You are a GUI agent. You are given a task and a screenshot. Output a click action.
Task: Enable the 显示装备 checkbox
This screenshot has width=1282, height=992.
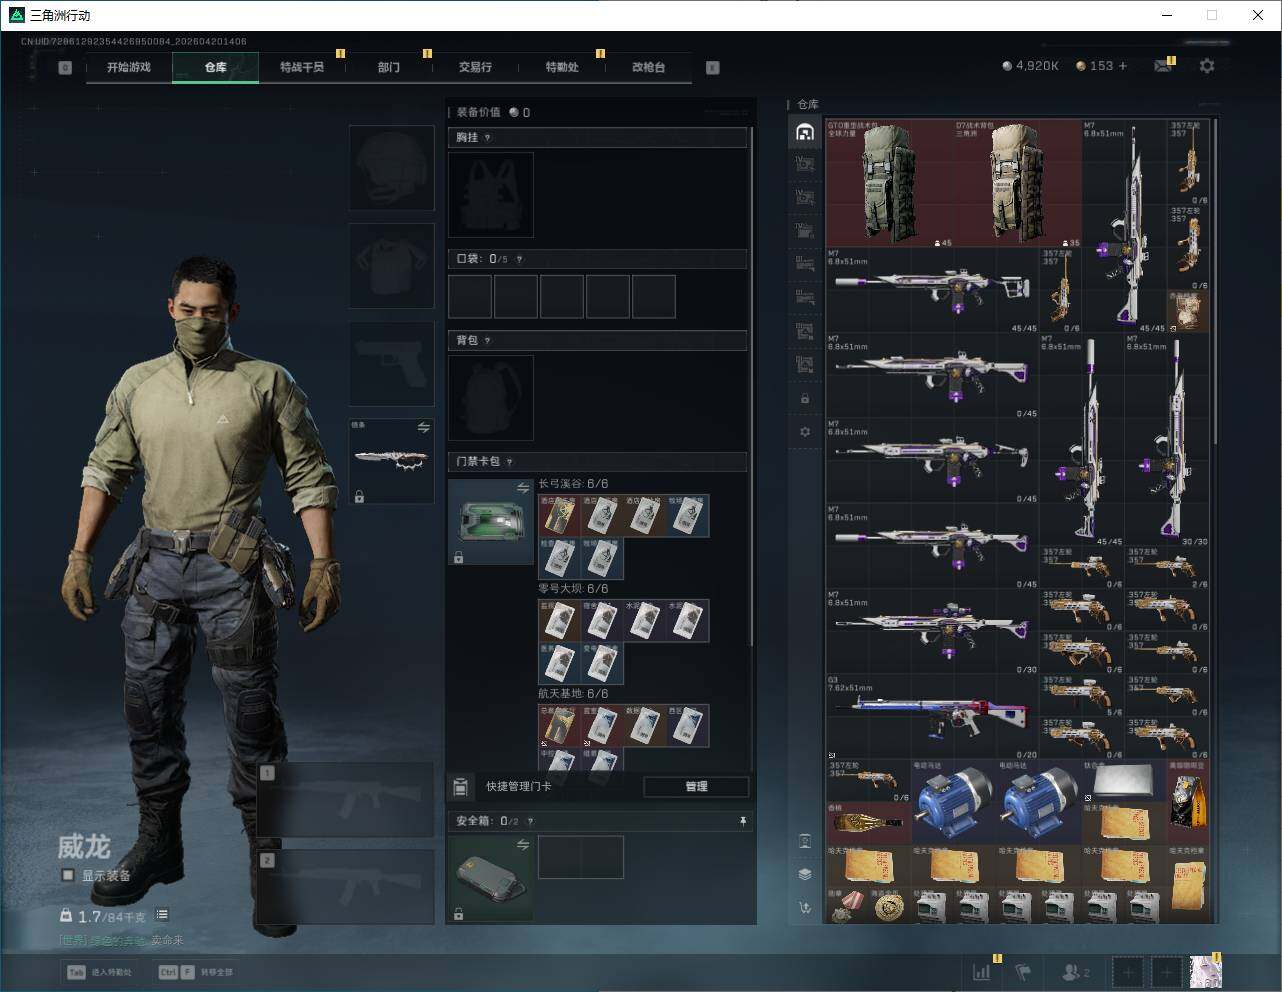(x=68, y=875)
